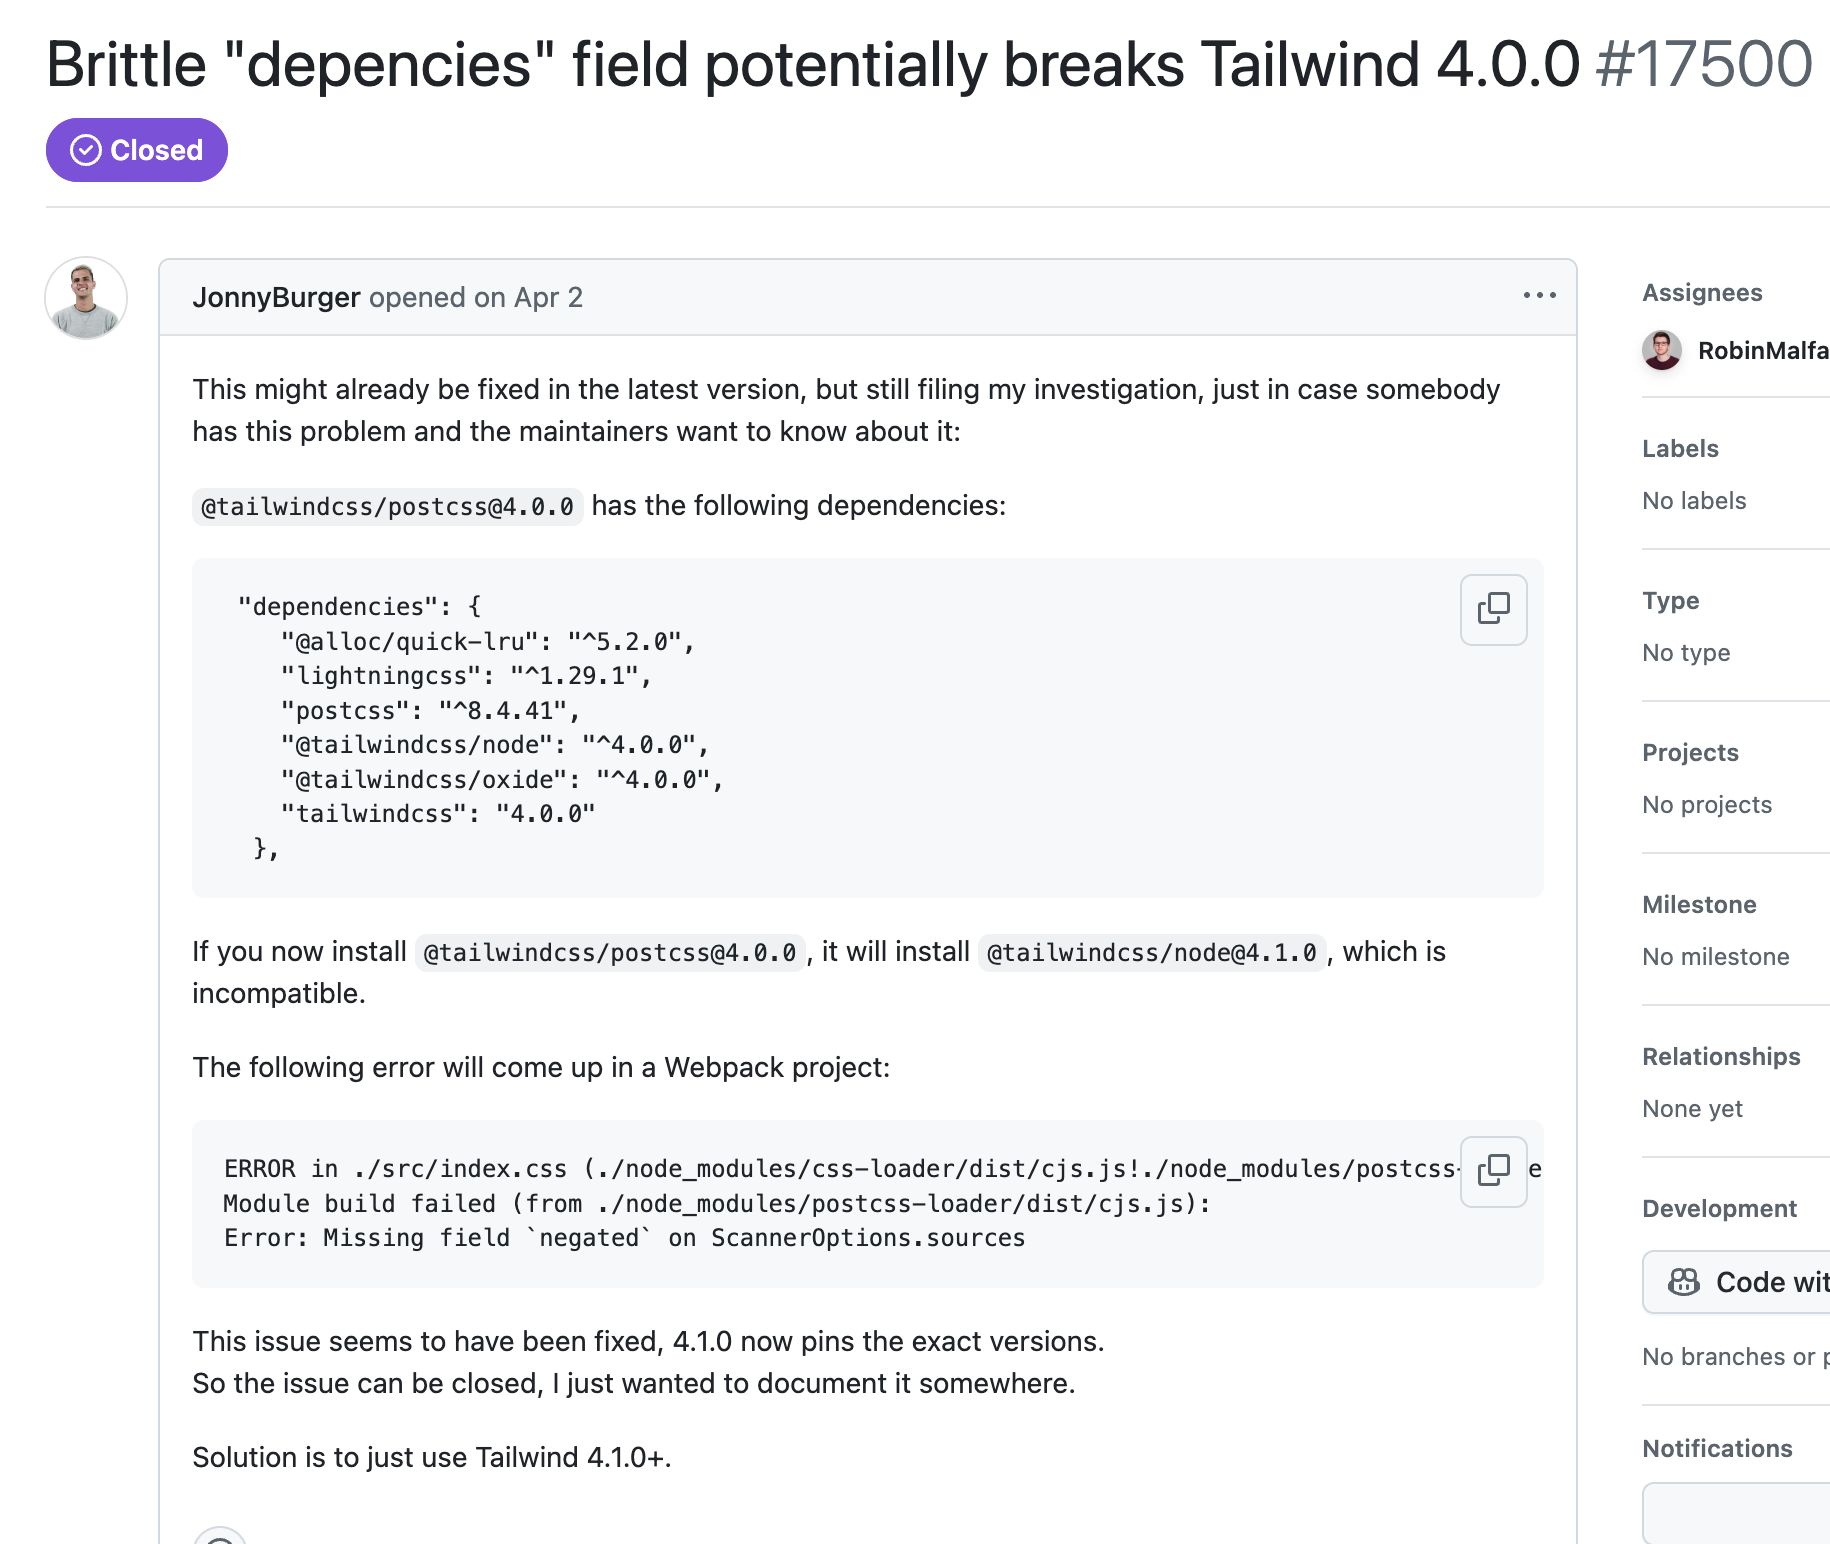
Task: Click the 'on Apr 2' timestamp
Action: click(528, 297)
